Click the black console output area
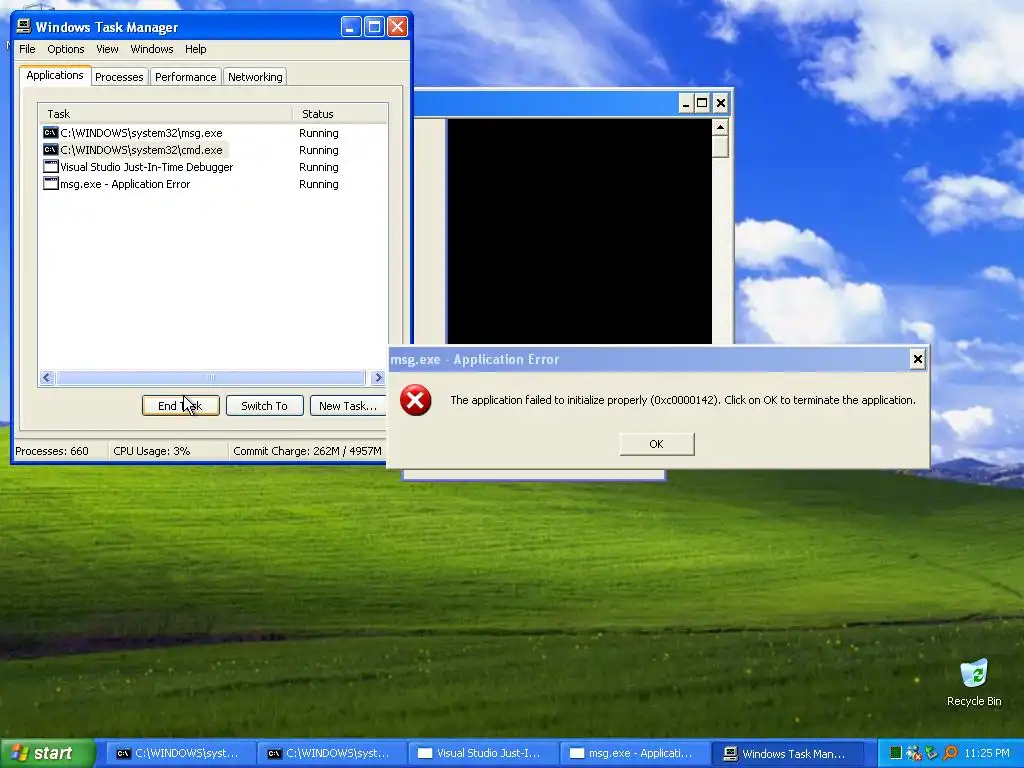This screenshot has height=768, width=1024. (x=580, y=231)
